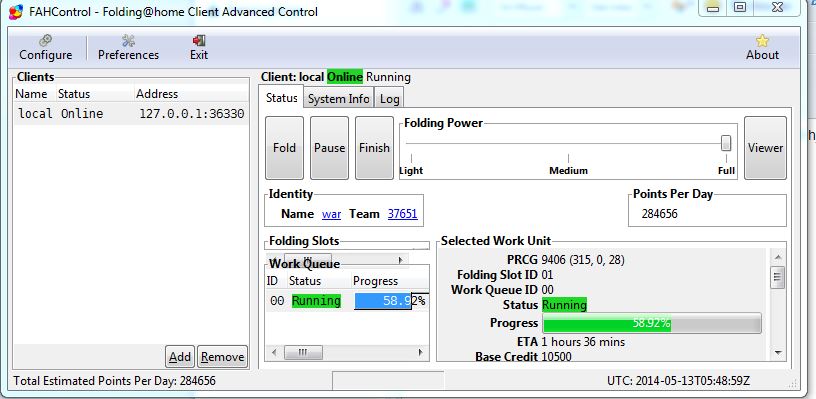The image size is (816, 399).
Task: Click the green Online status label
Action: [x=345, y=77]
